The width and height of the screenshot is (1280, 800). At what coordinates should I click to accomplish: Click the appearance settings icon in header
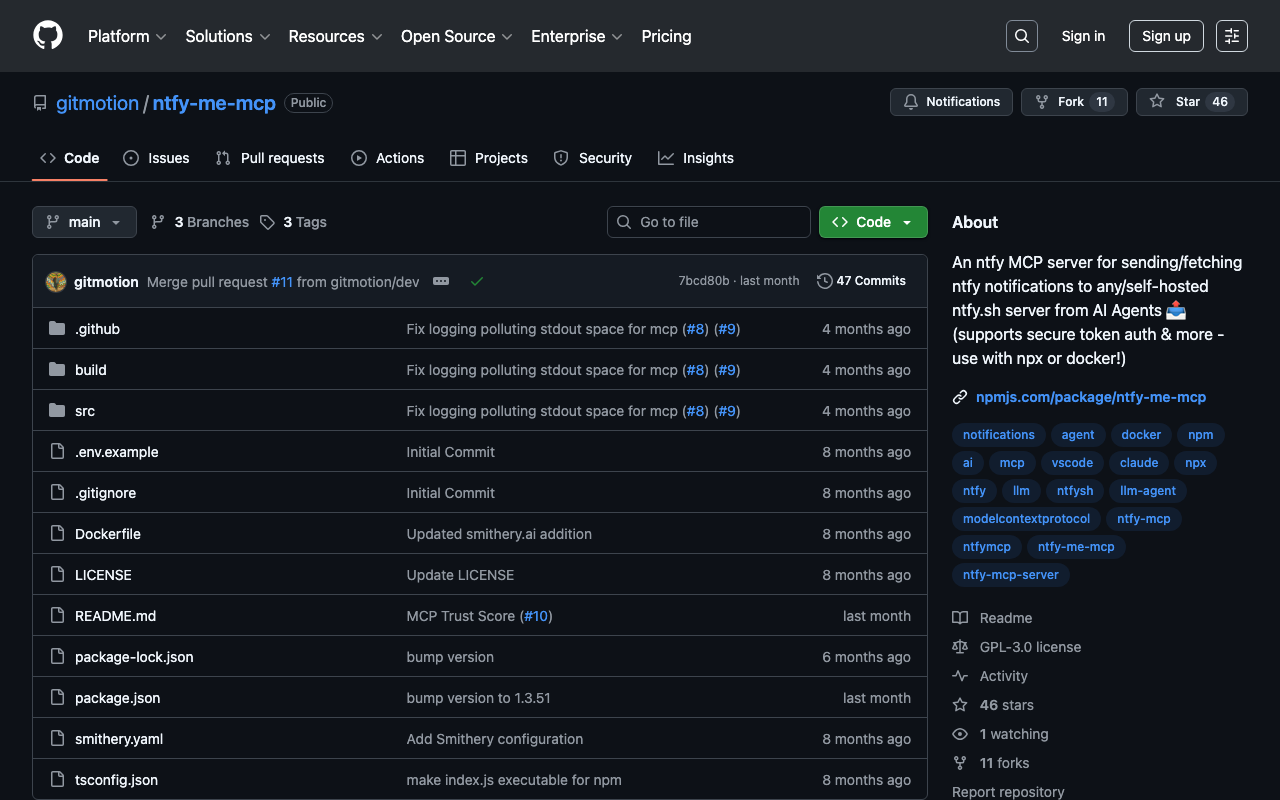coord(1231,36)
